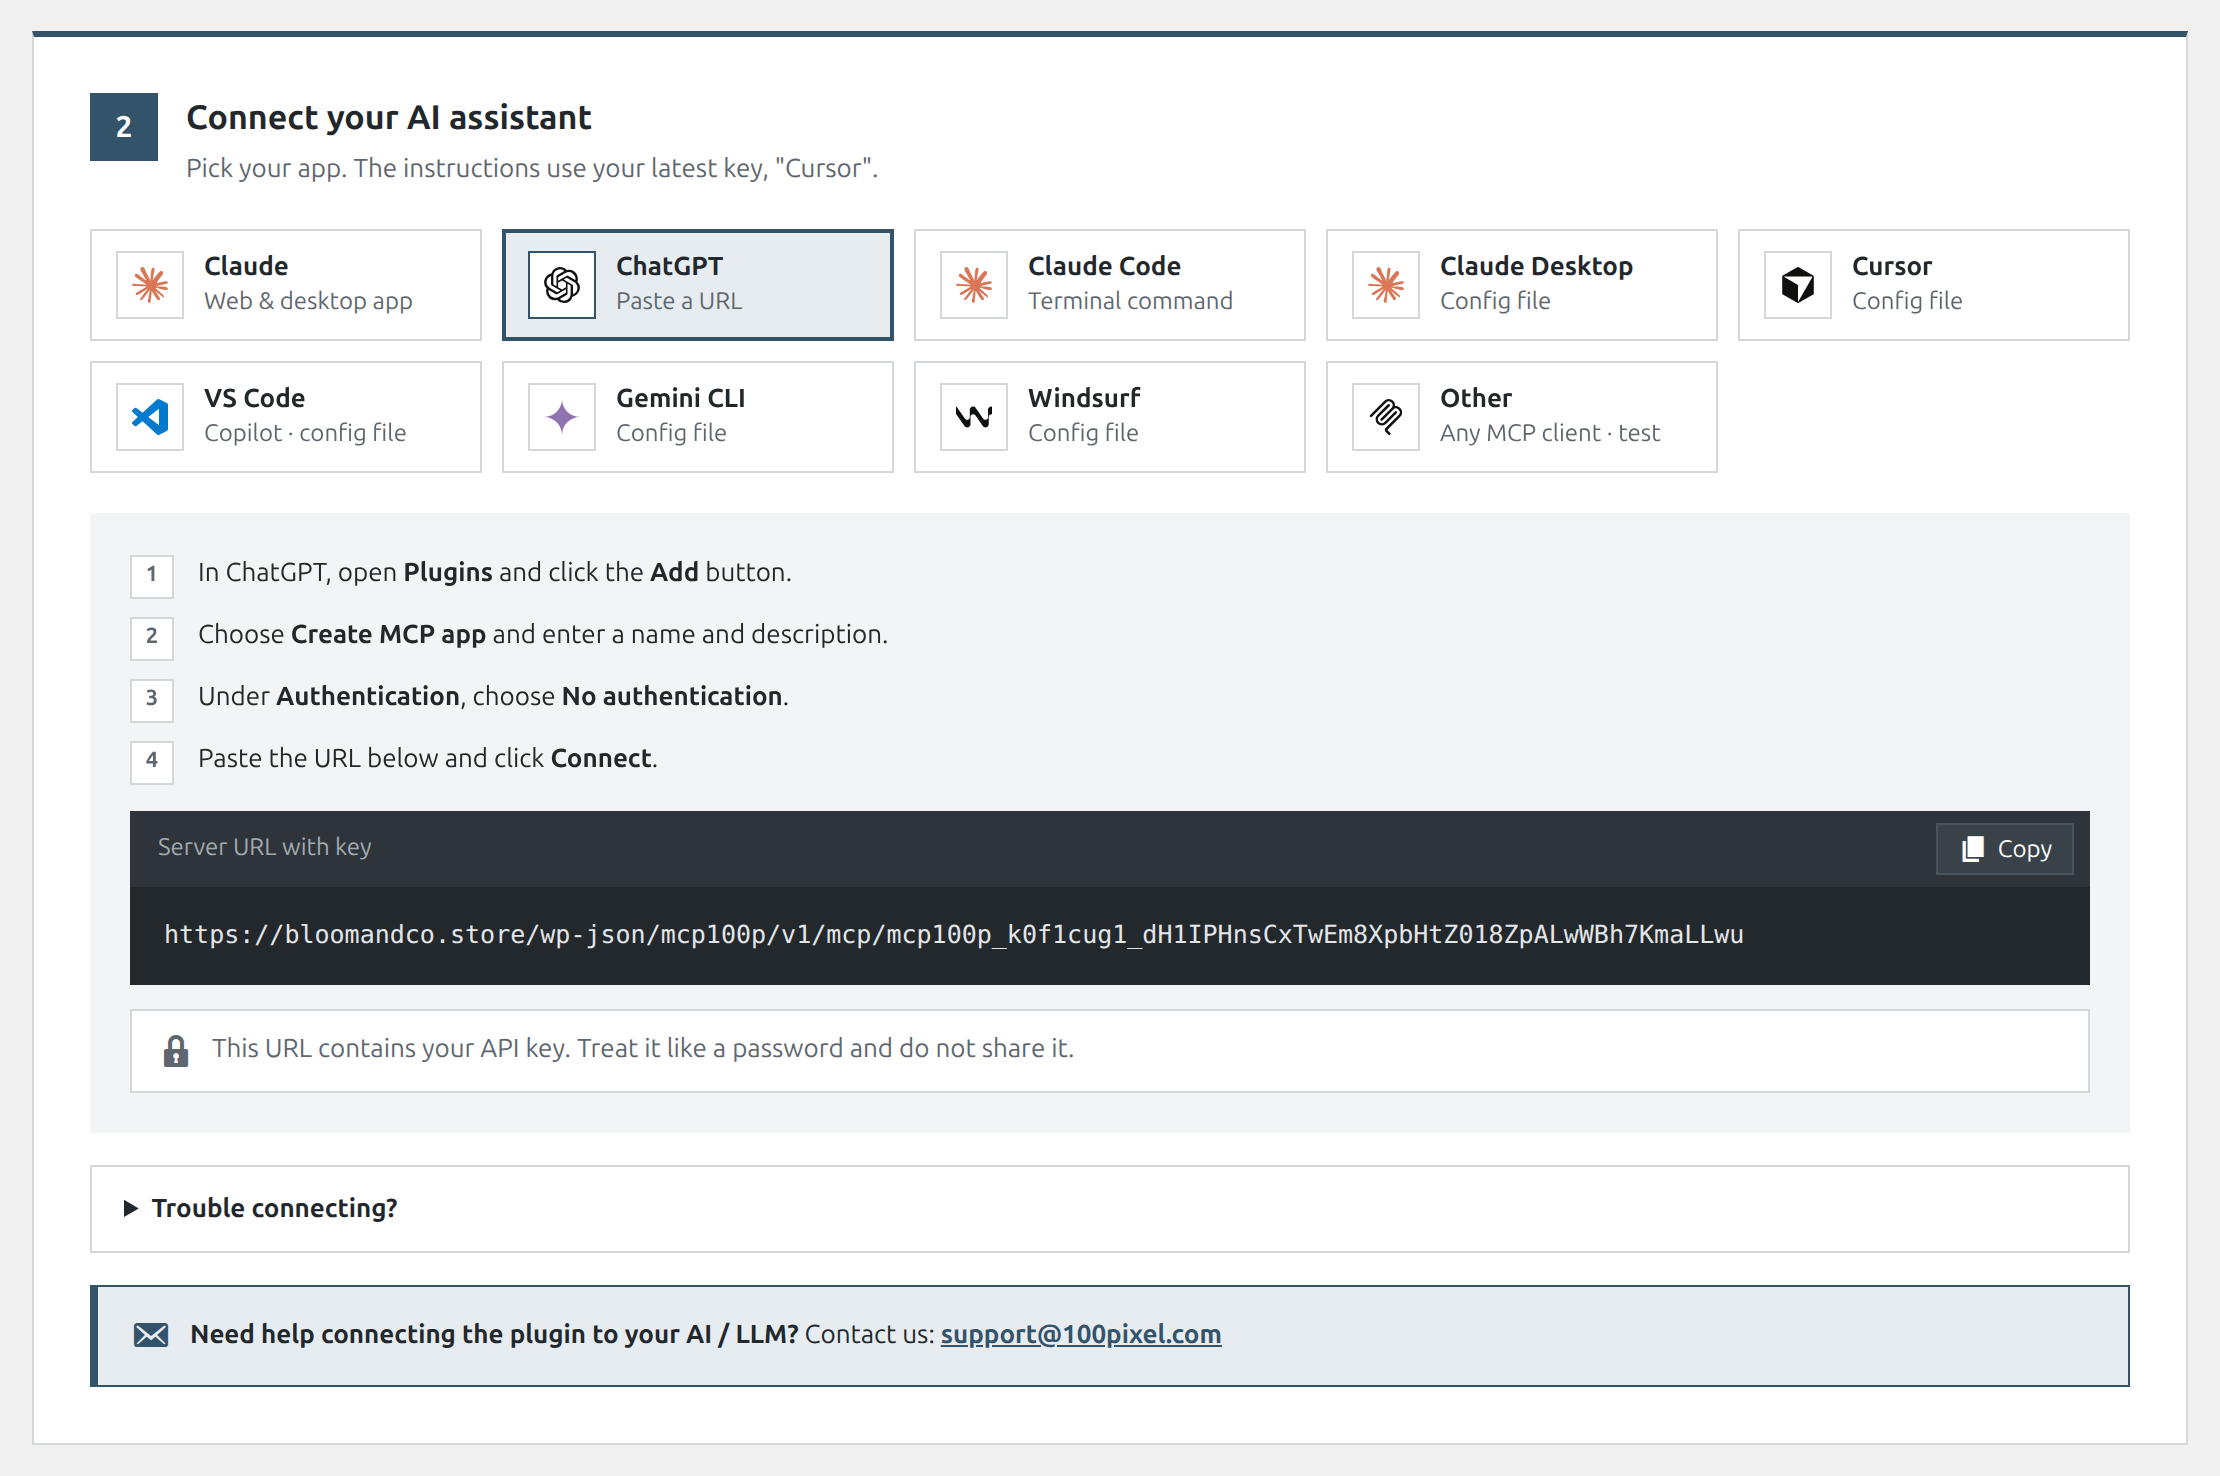Choose the Claude Code Terminal command card
The width and height of the screenshot is (2220, 1476).
(x=1110, y=285)
